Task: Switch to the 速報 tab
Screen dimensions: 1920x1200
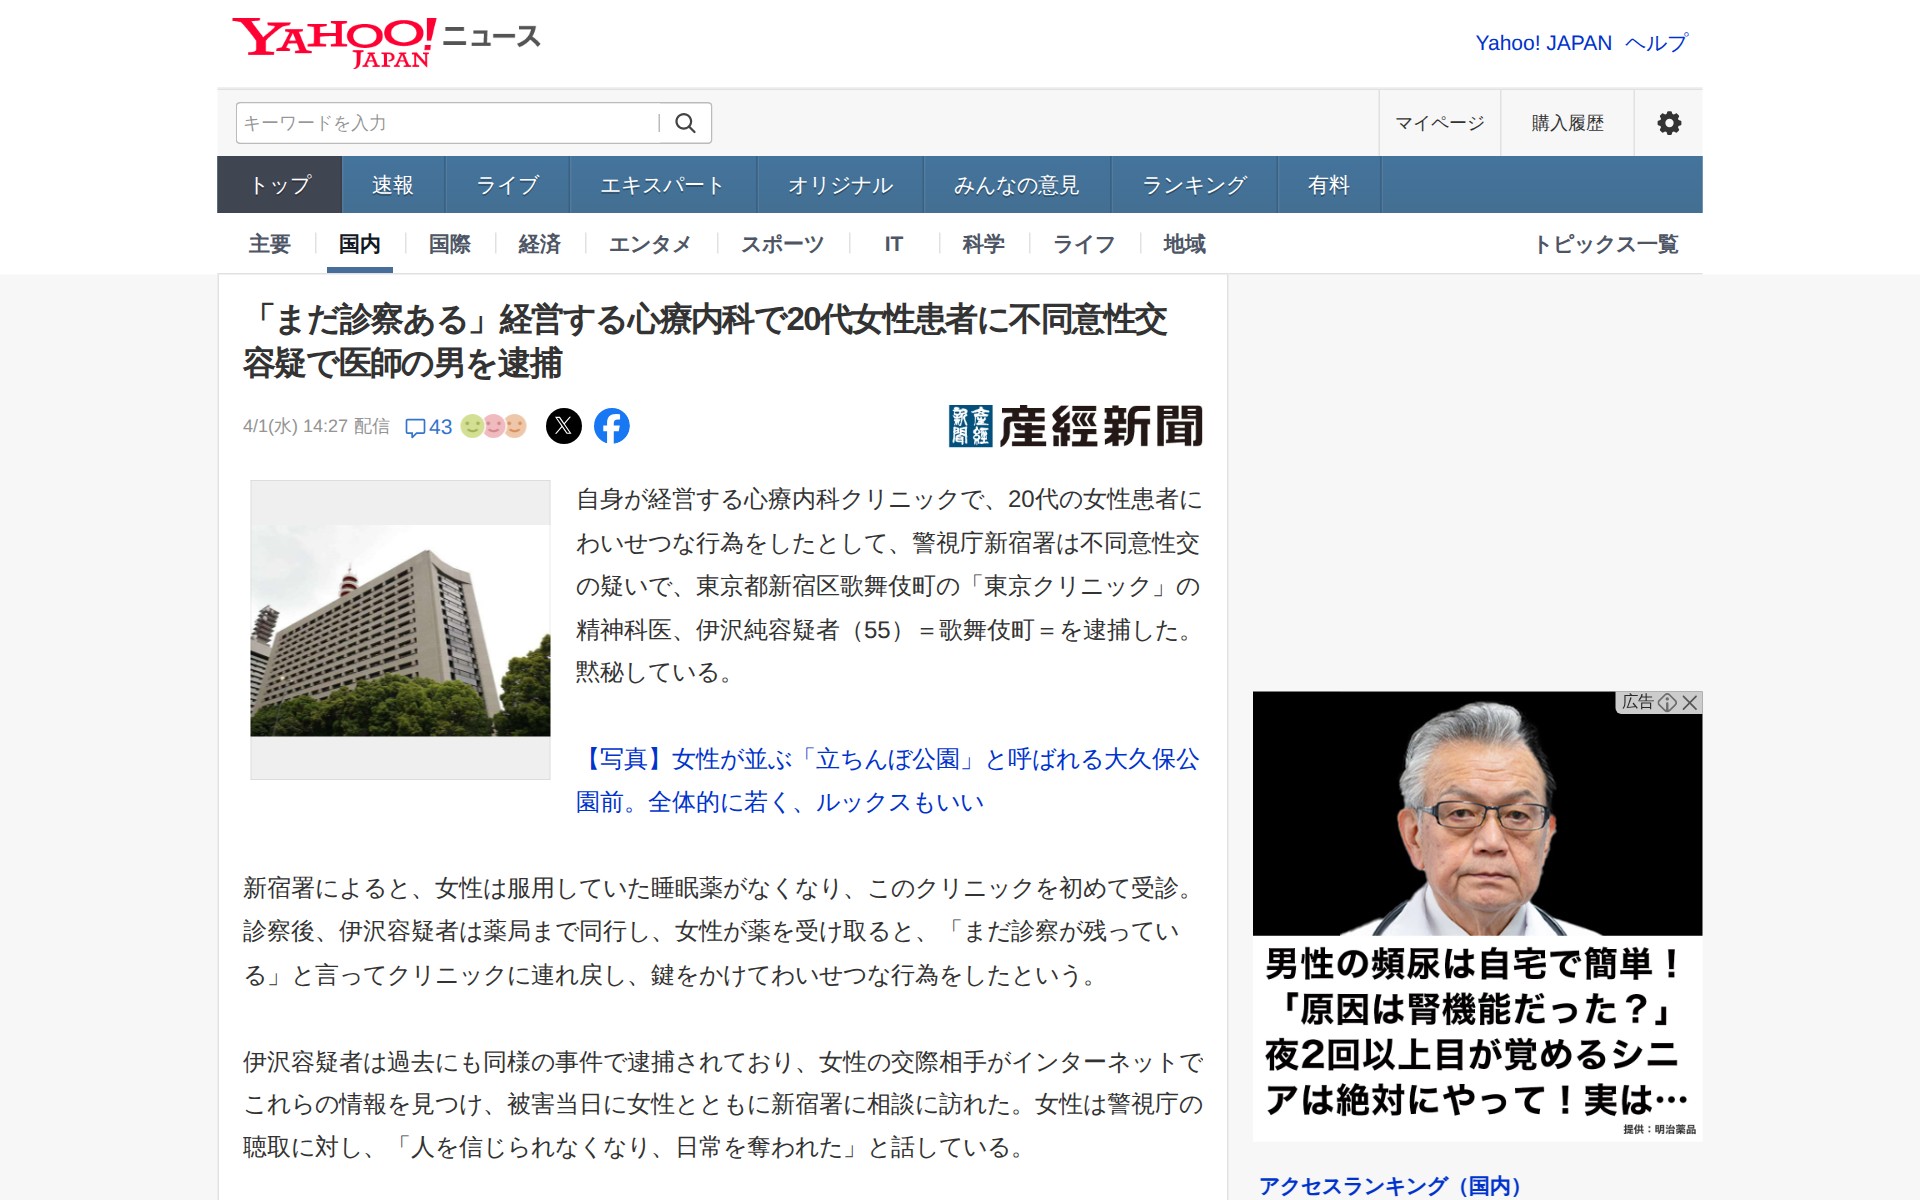Action: point(392,185)
